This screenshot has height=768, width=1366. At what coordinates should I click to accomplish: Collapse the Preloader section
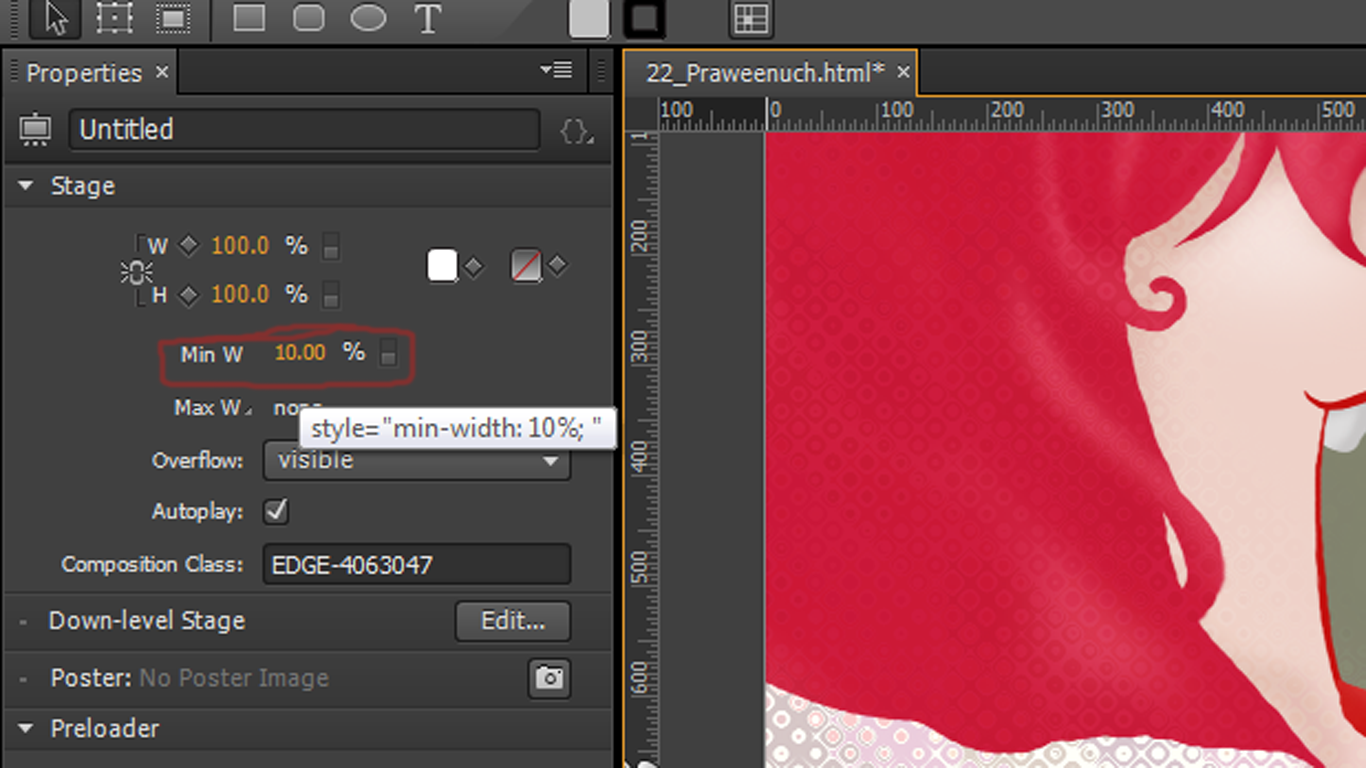(27, 728)
